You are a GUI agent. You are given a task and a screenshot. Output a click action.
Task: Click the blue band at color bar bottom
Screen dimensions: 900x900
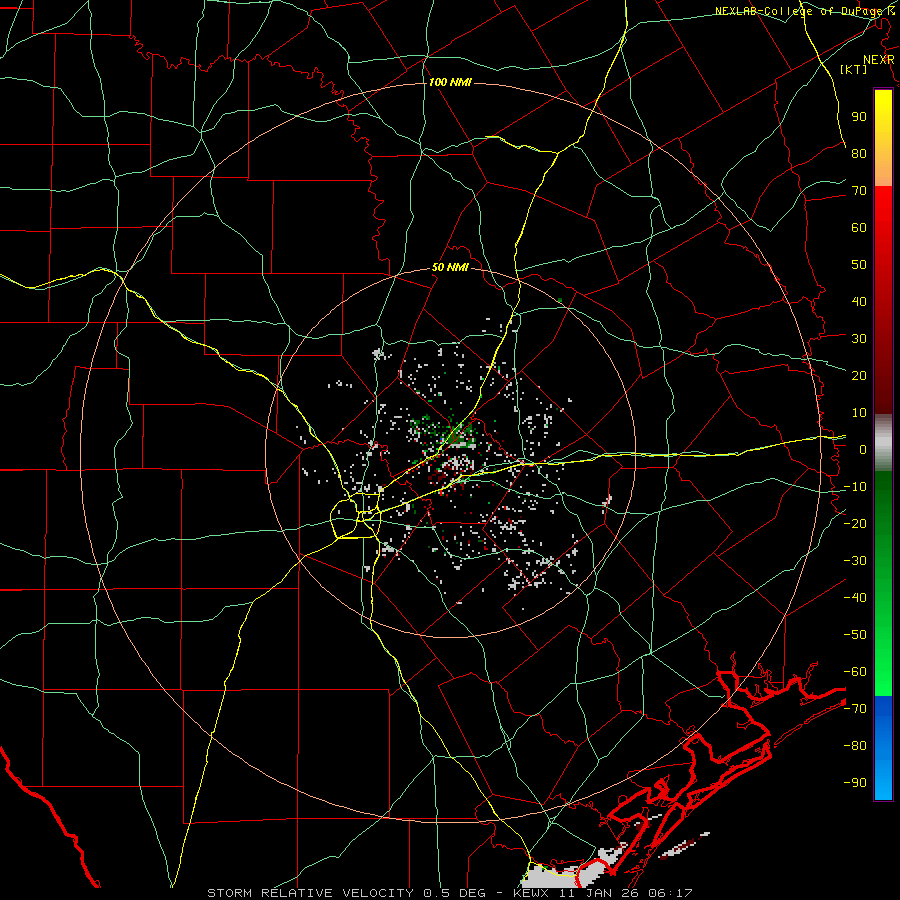883,748
